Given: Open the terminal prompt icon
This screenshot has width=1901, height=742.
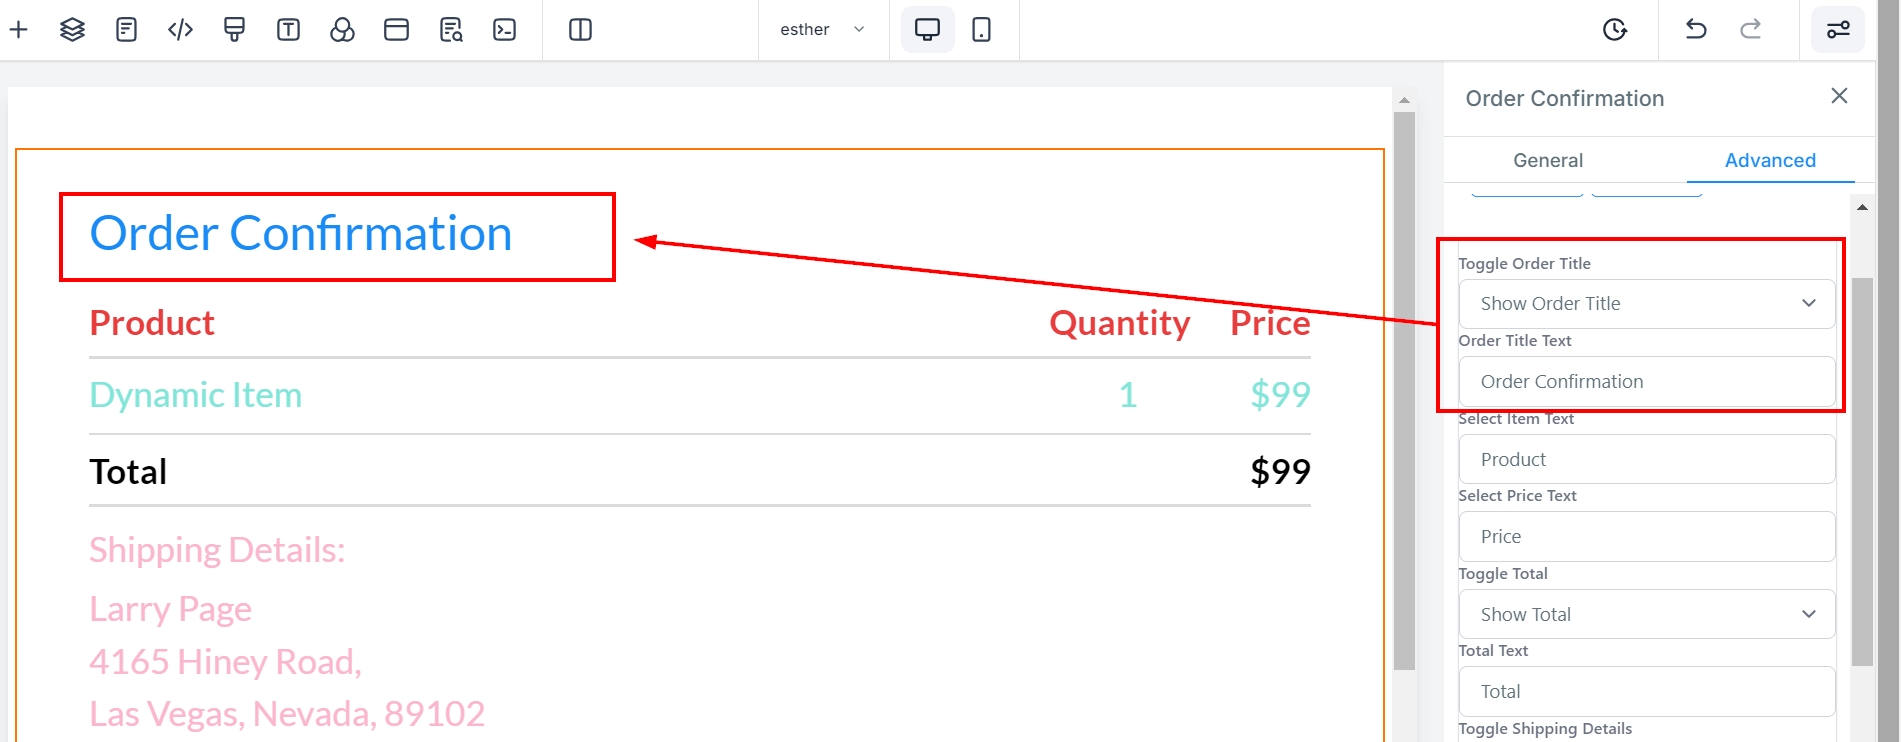Looking at the screenshot, I should click(x=505, y=30).
